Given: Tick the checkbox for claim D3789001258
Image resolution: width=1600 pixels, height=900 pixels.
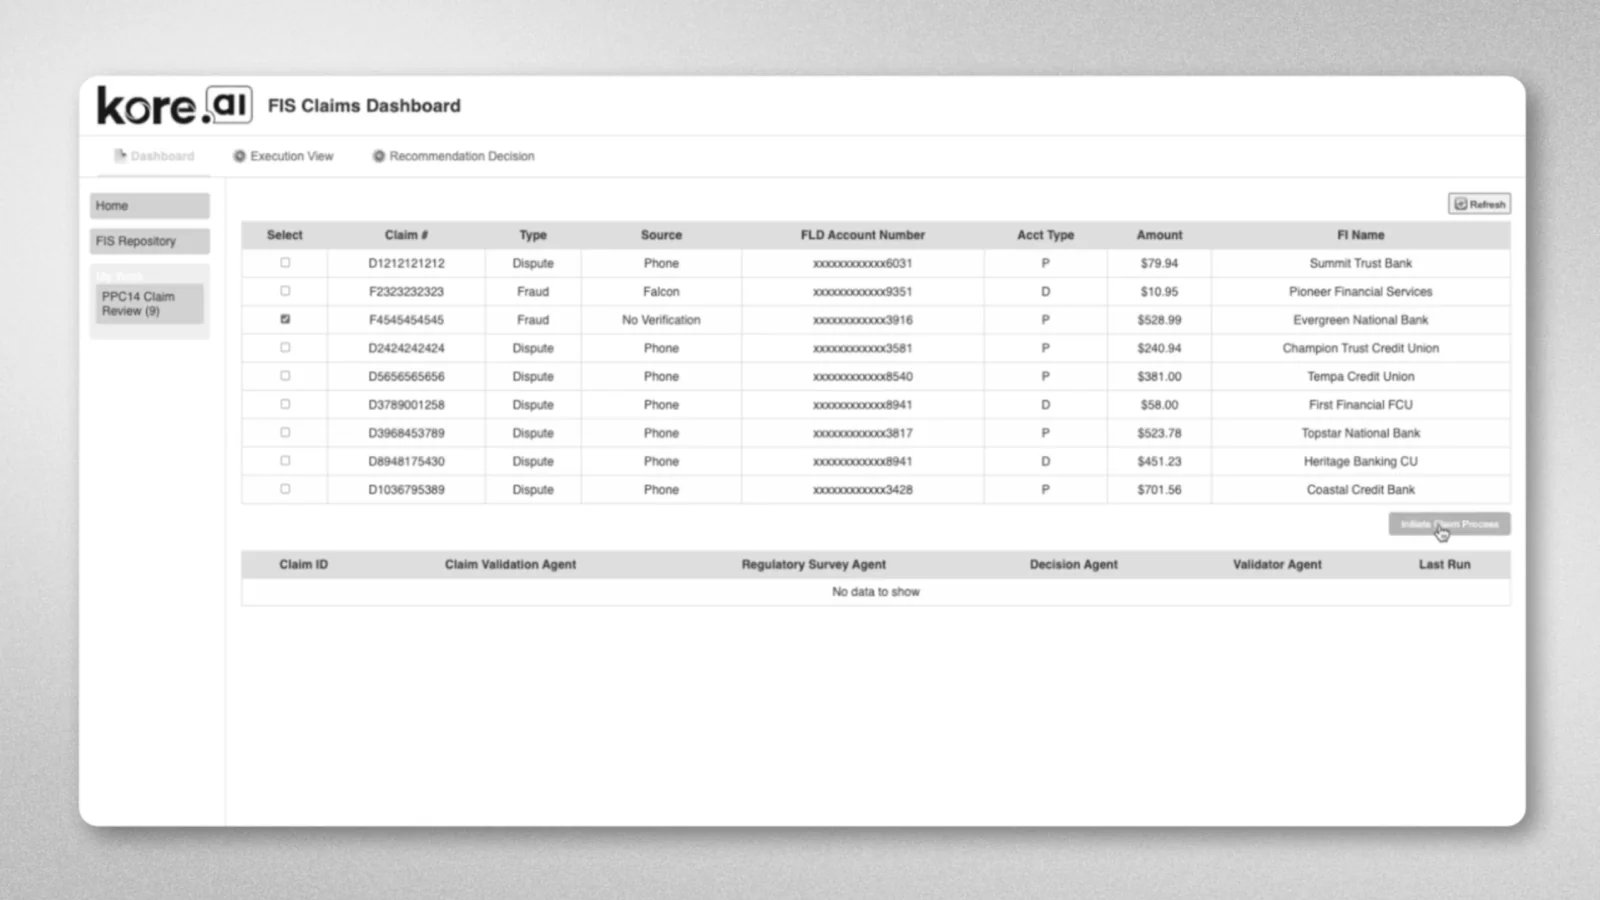Looking at the screenshot, I should tap(285, 404).
